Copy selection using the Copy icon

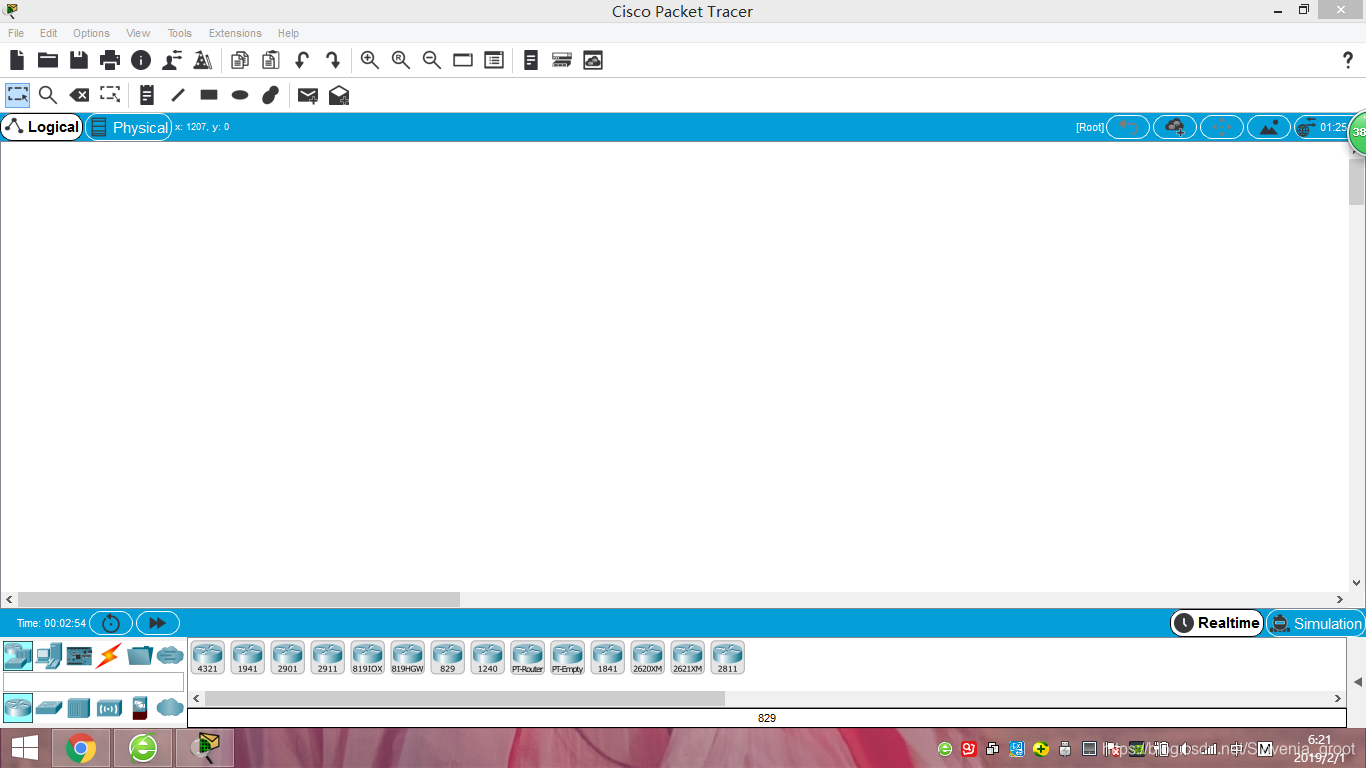240,60
